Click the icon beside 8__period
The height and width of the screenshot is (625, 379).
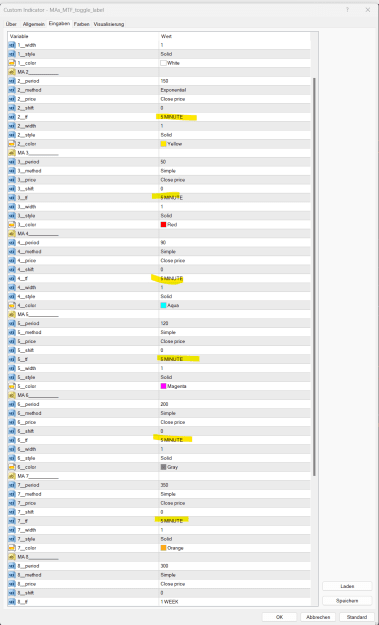click(x=12, y=566)
